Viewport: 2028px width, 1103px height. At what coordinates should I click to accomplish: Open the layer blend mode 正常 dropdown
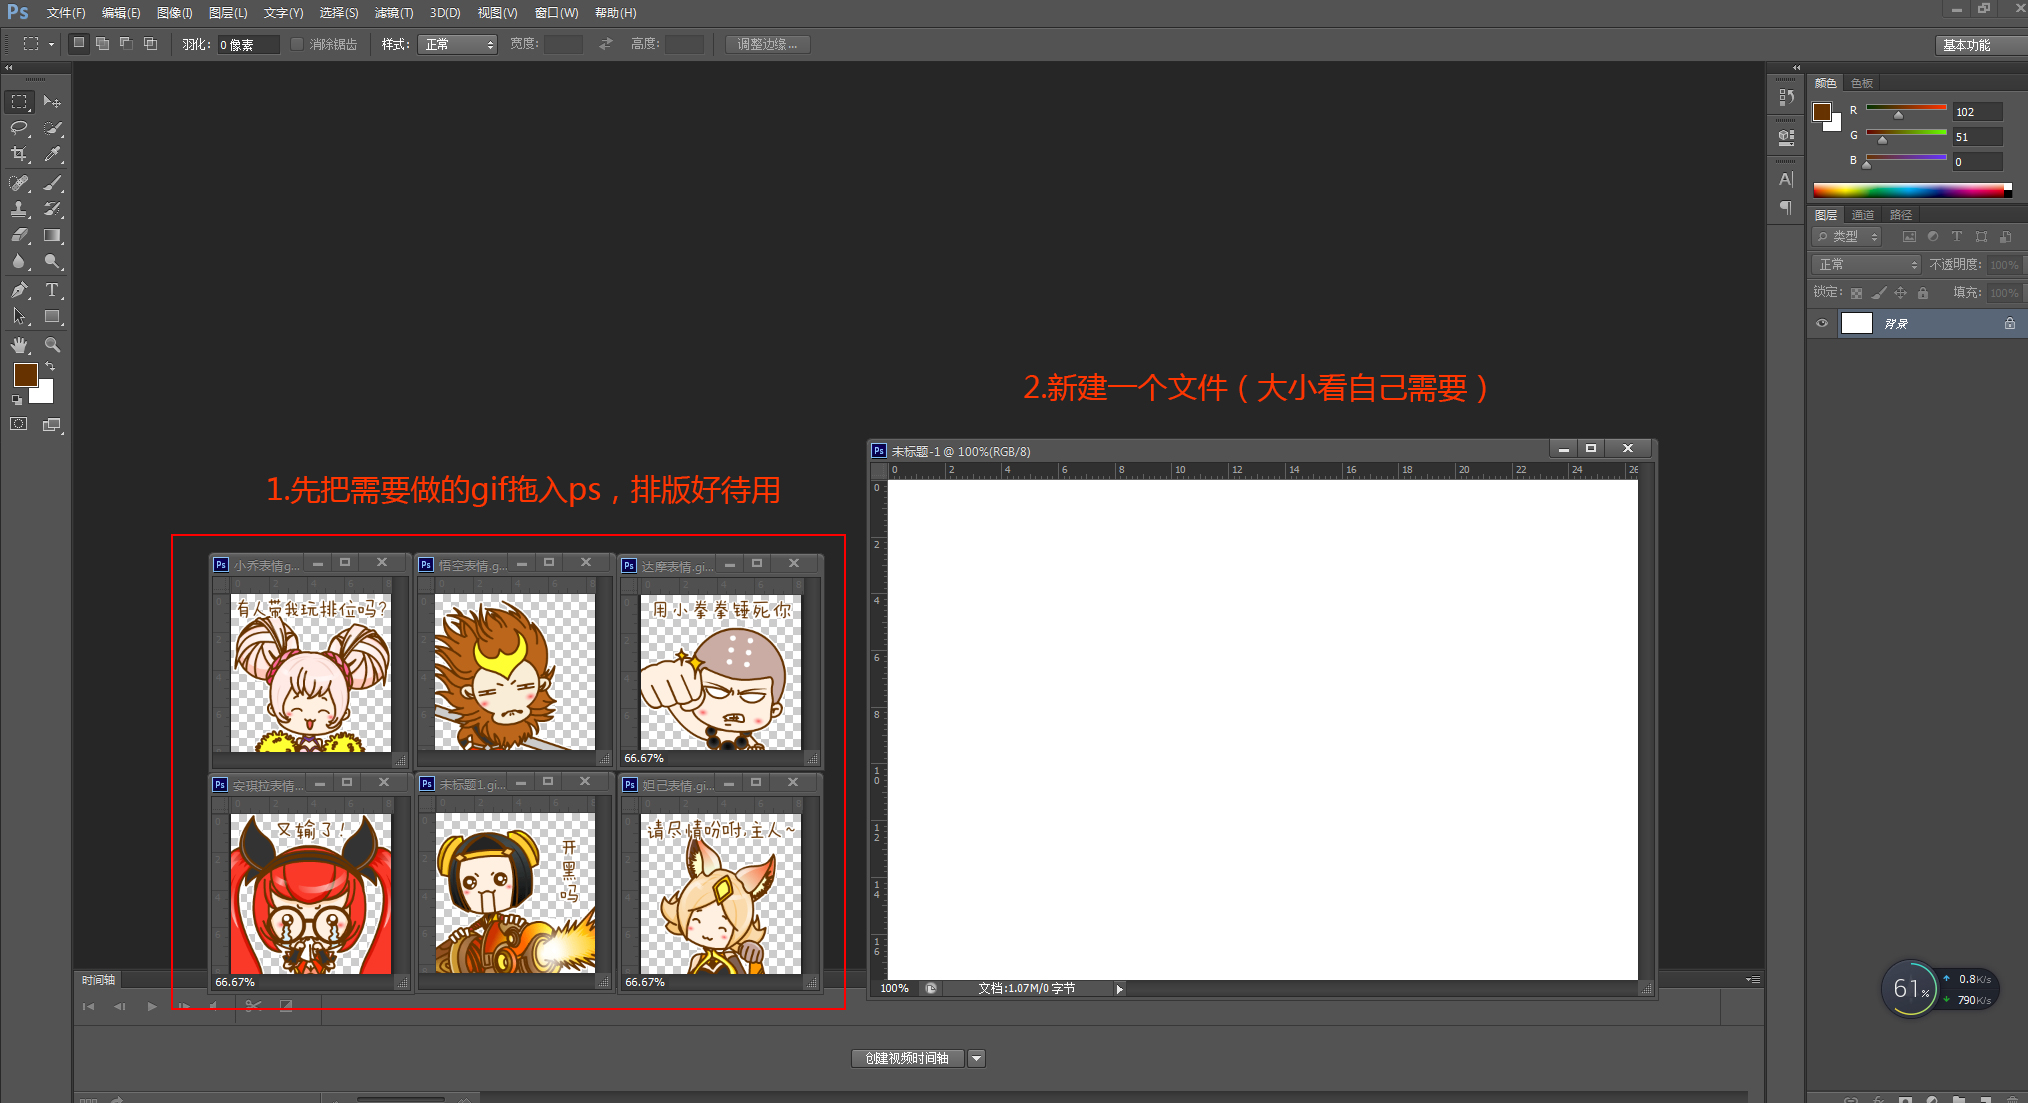pos(1866,264)
